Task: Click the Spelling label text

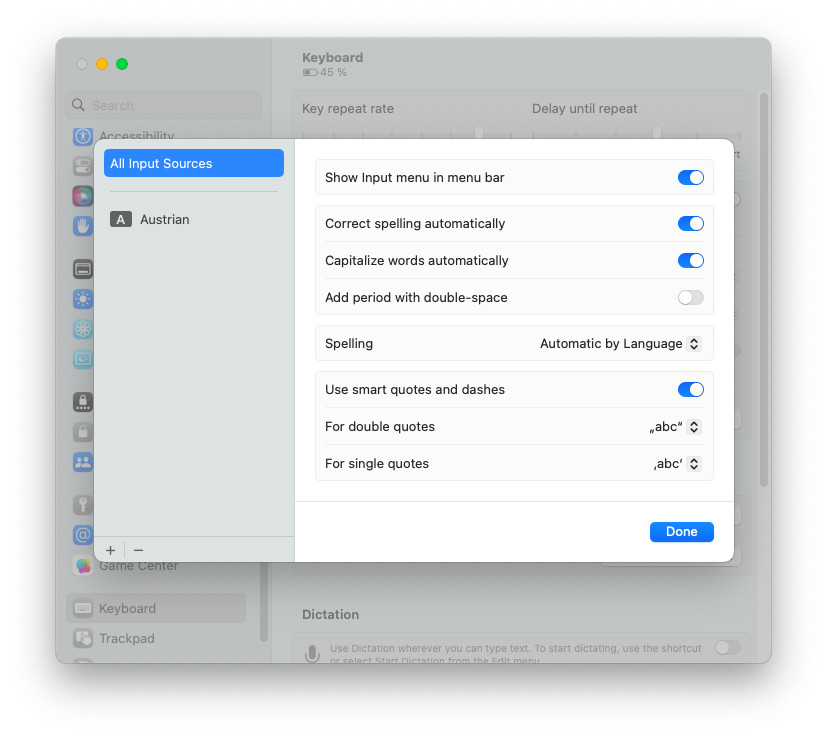Action: pos(349,344)
